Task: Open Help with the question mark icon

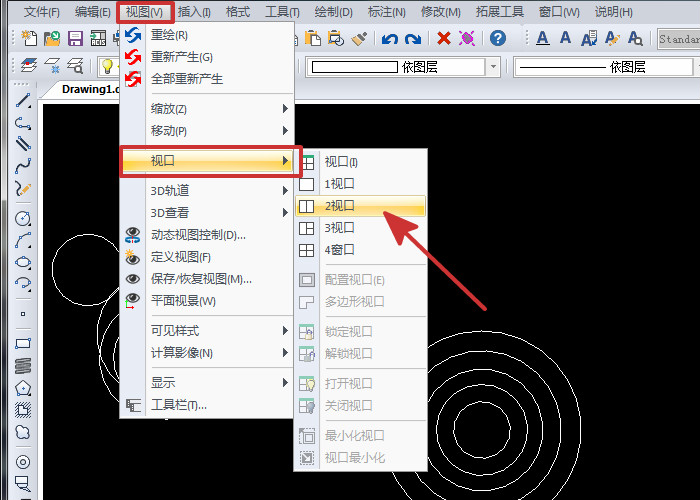Action: pyautogui.click(x=498, y=38)
